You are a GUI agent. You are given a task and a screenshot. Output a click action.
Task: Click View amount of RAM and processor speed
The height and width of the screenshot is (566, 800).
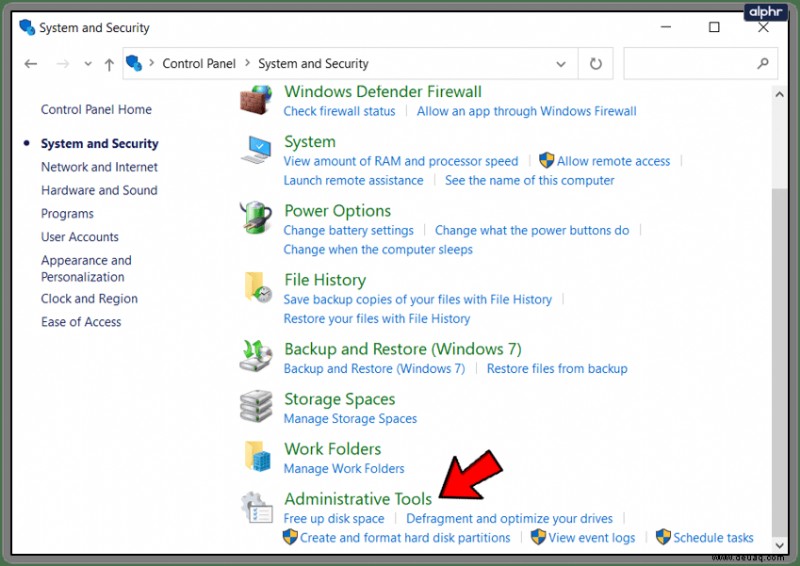pyautogui.click(x=401, y=161)
